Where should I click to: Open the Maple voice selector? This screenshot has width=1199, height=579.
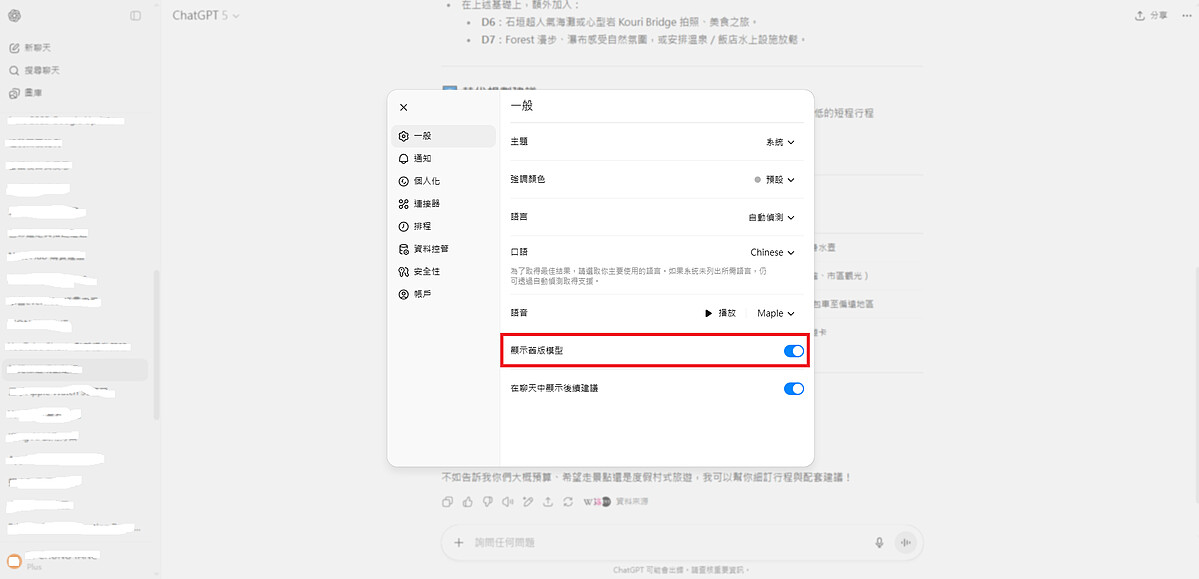pos(774,312)
